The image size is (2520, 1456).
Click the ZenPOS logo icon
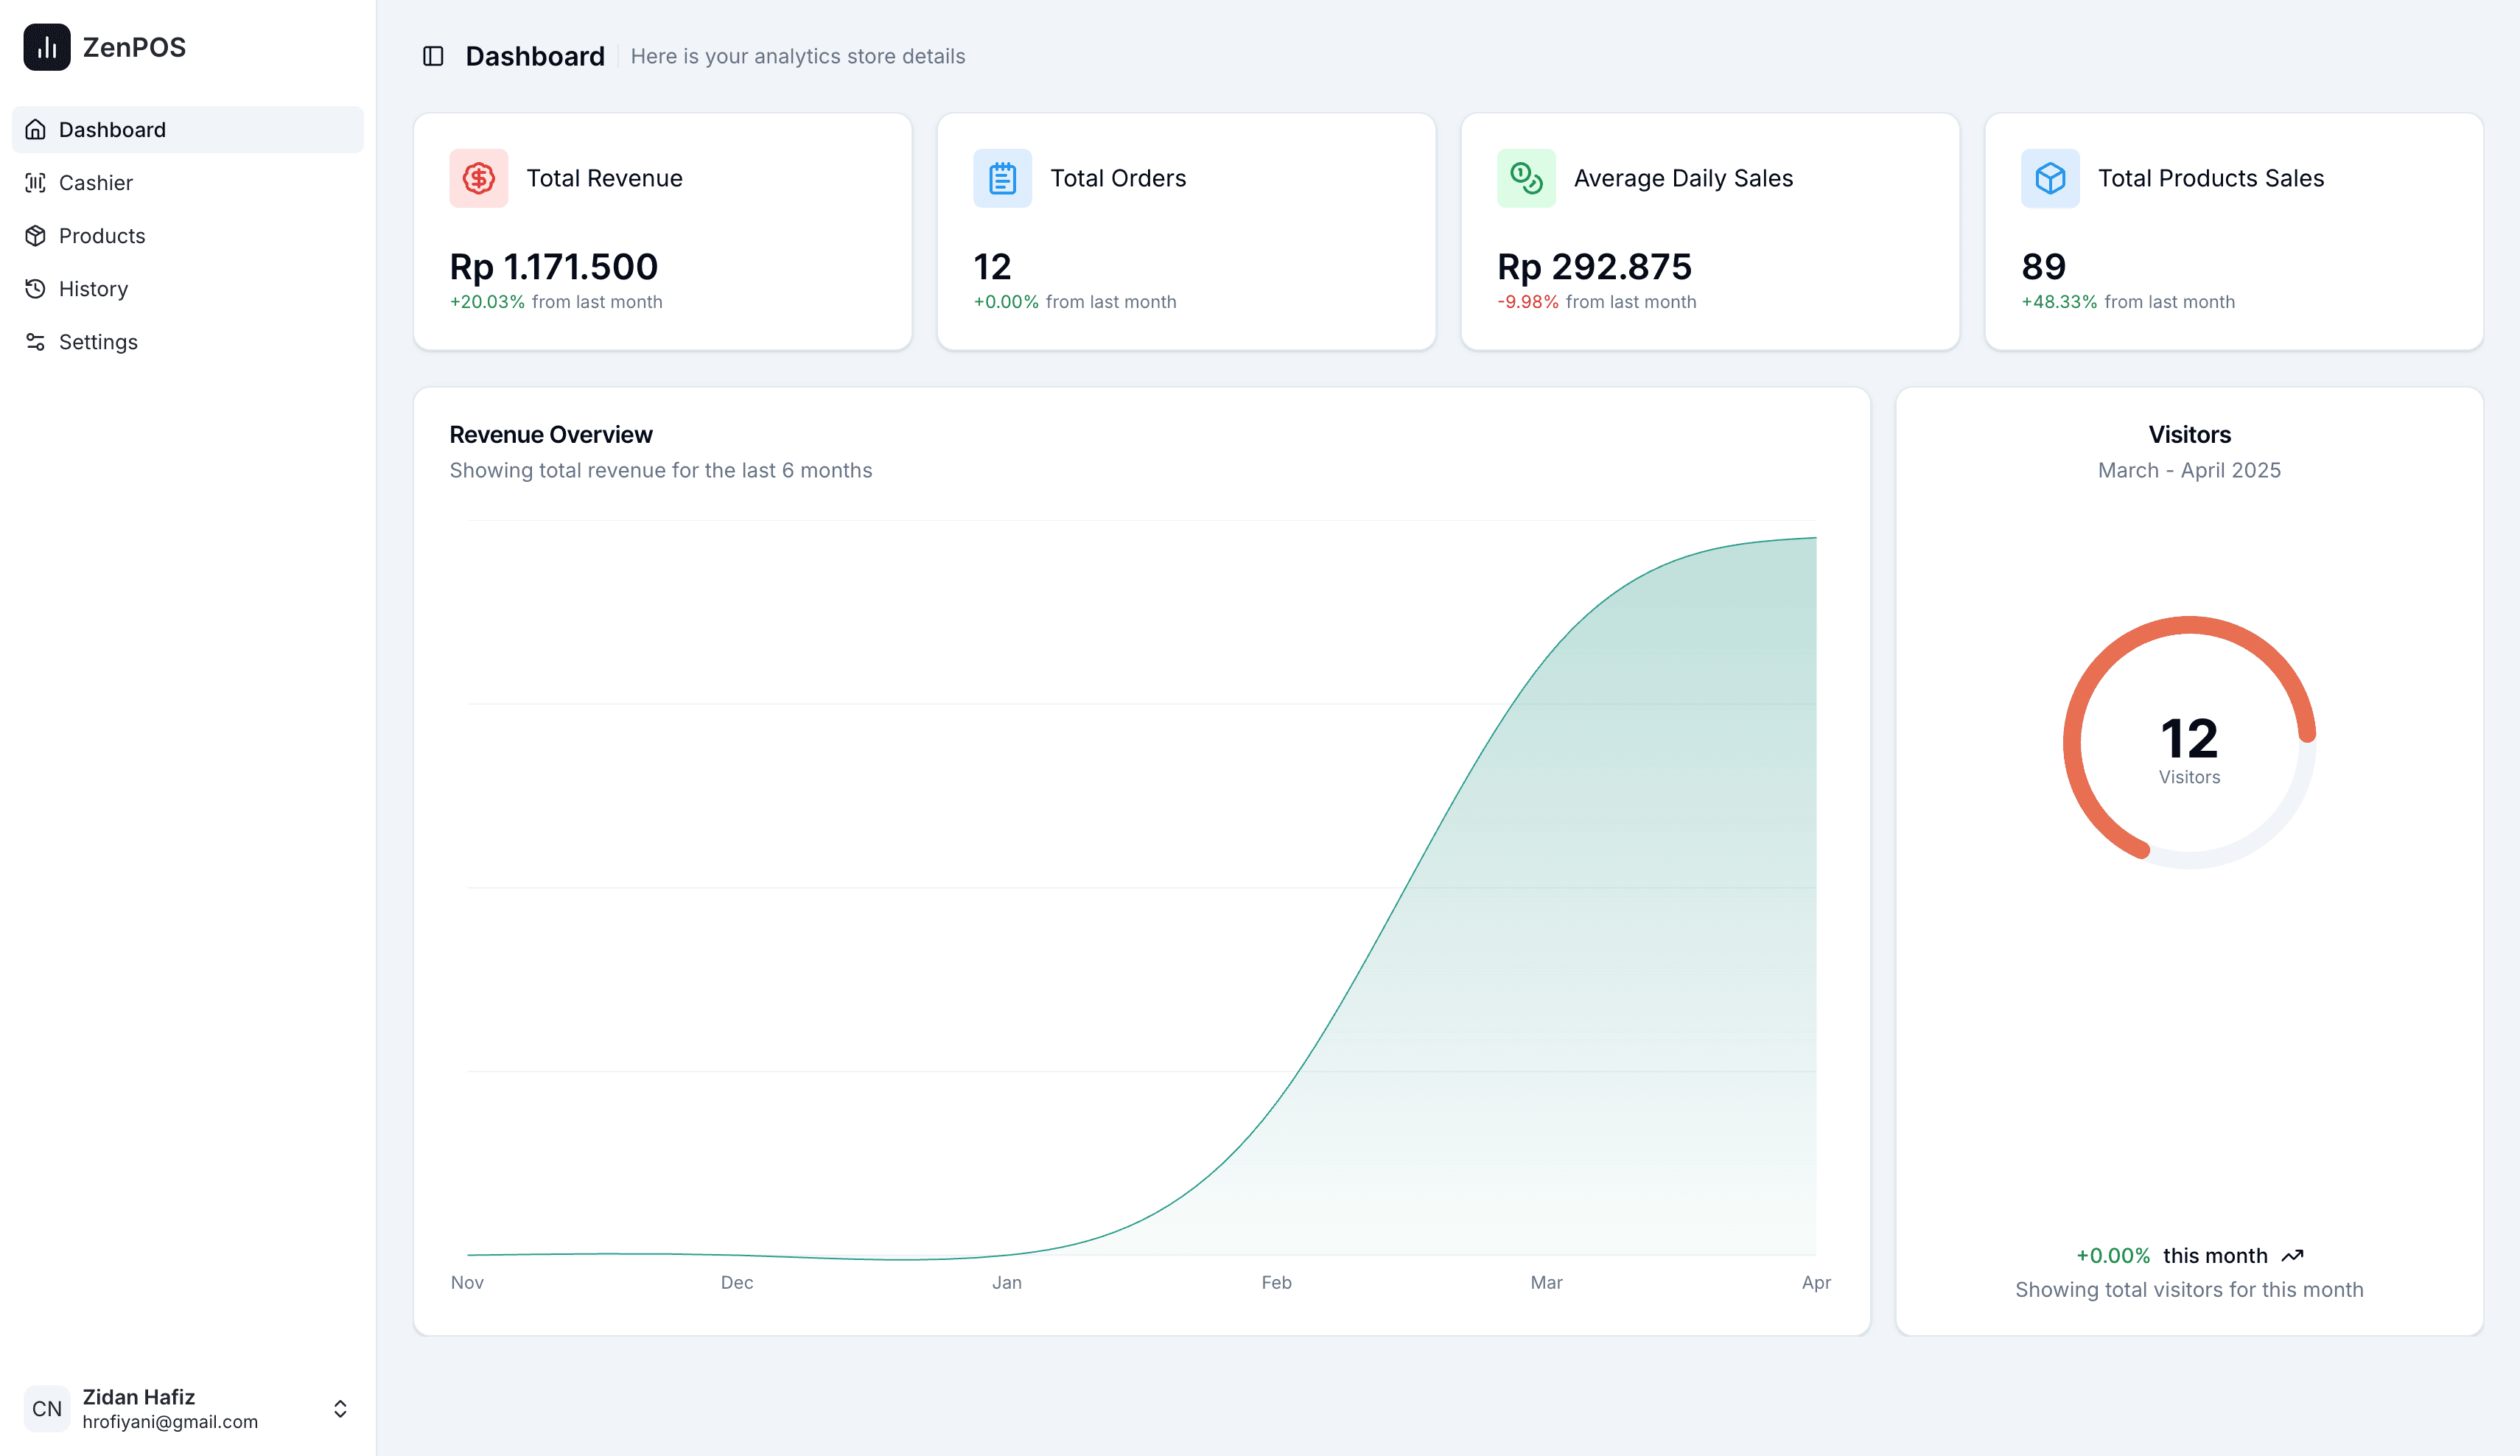pos(47,47)
